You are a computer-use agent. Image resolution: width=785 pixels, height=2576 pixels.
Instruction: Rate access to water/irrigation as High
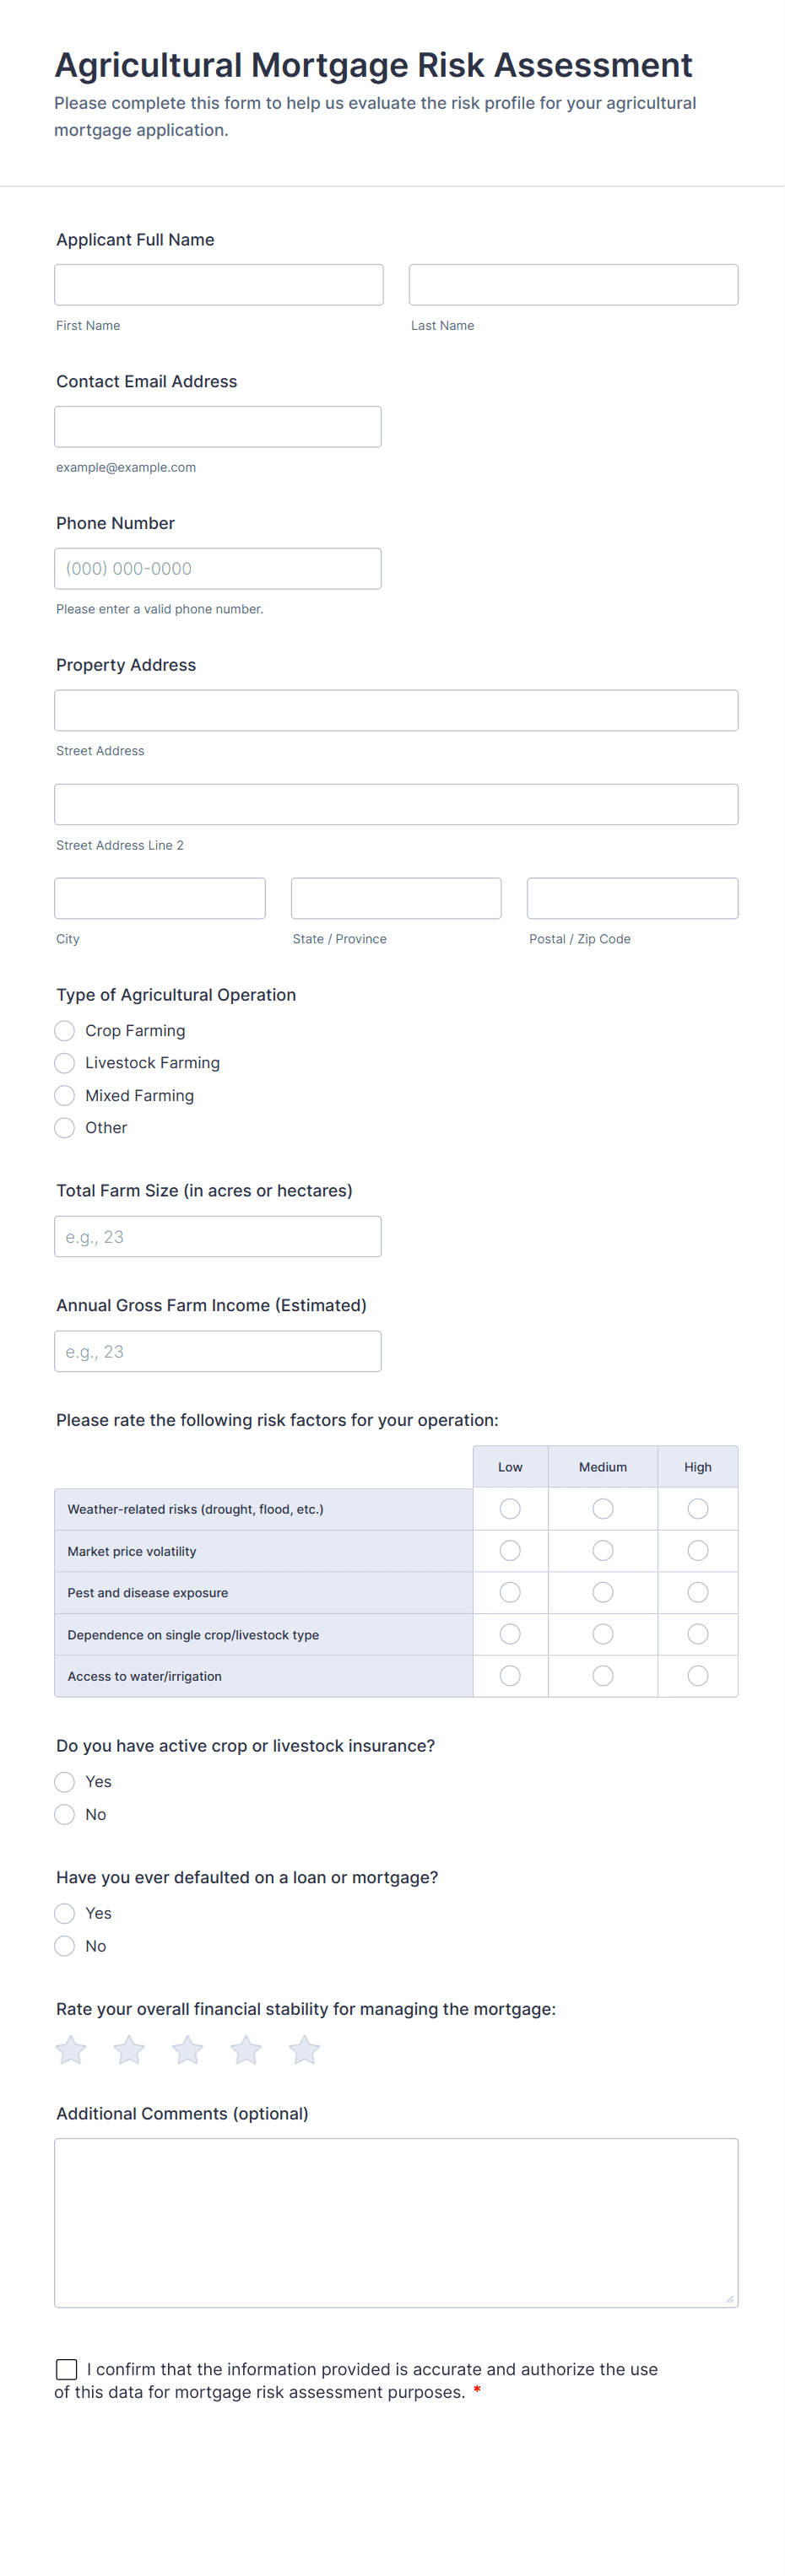tap(698, 1675)
